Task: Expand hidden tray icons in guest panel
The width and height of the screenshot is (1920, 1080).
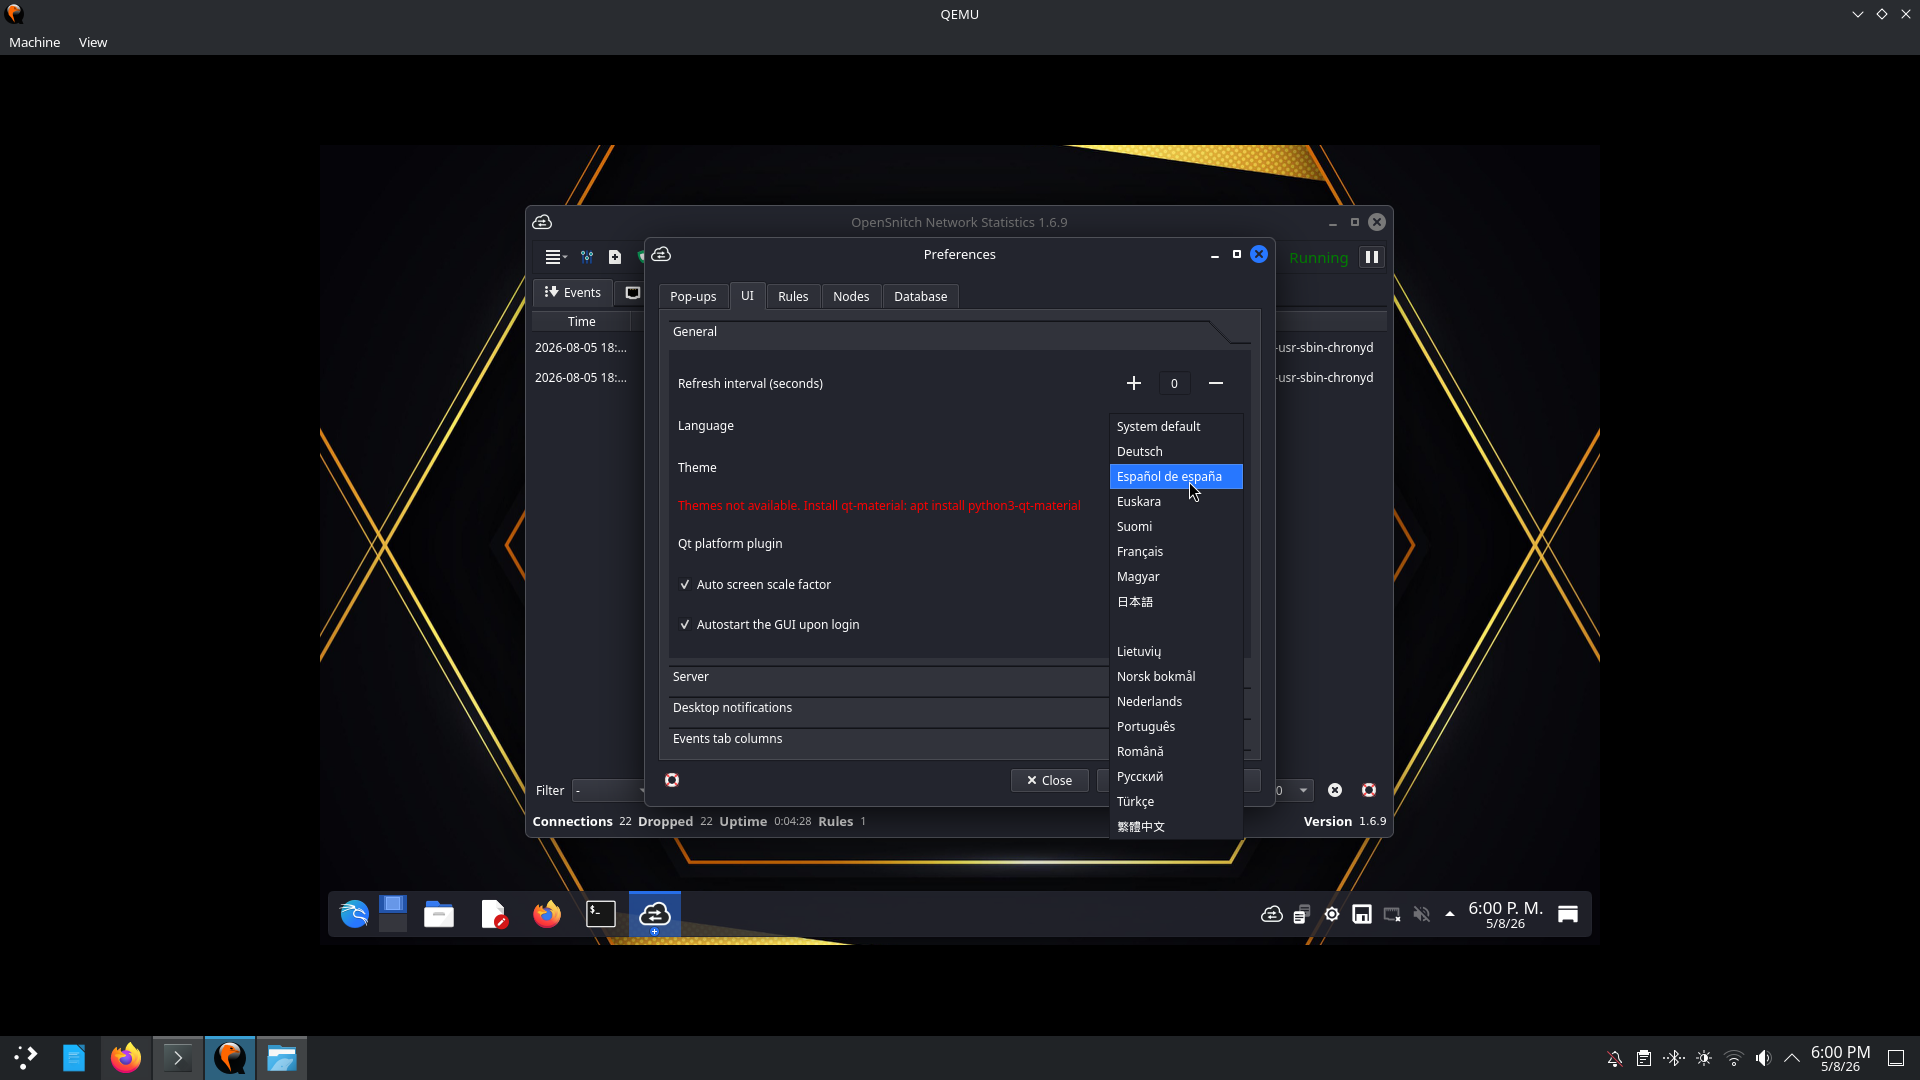Action: point(1450,914)
